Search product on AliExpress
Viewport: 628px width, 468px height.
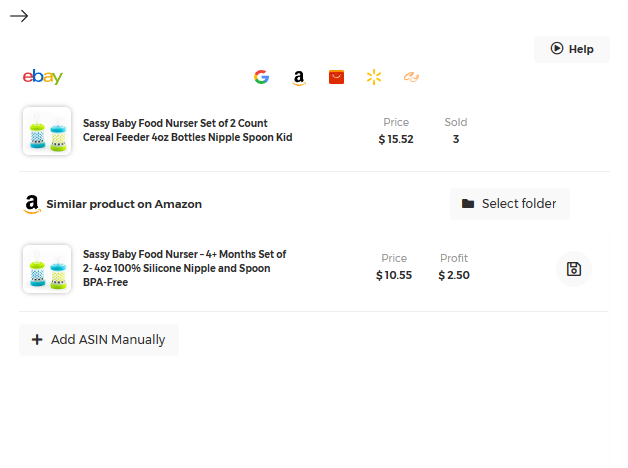336,77
